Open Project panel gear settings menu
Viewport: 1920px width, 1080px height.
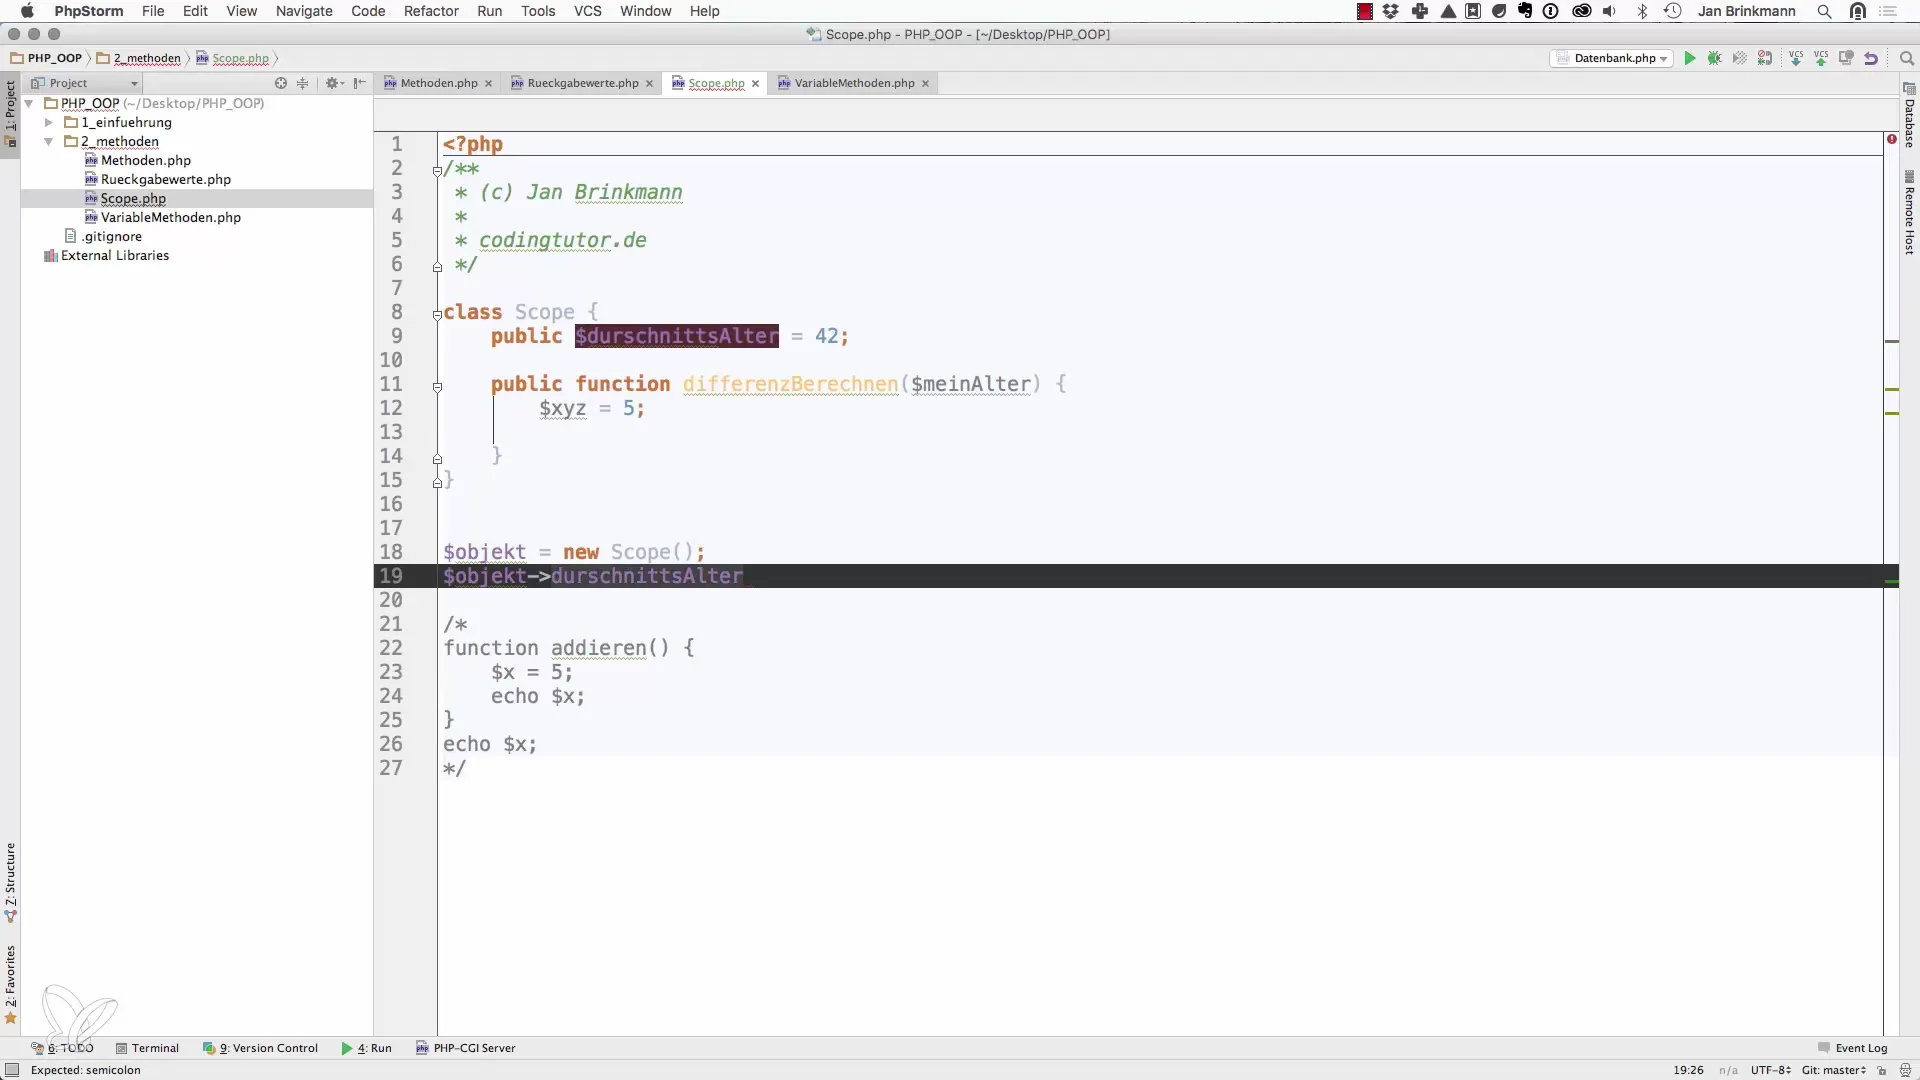coord(334,83)
